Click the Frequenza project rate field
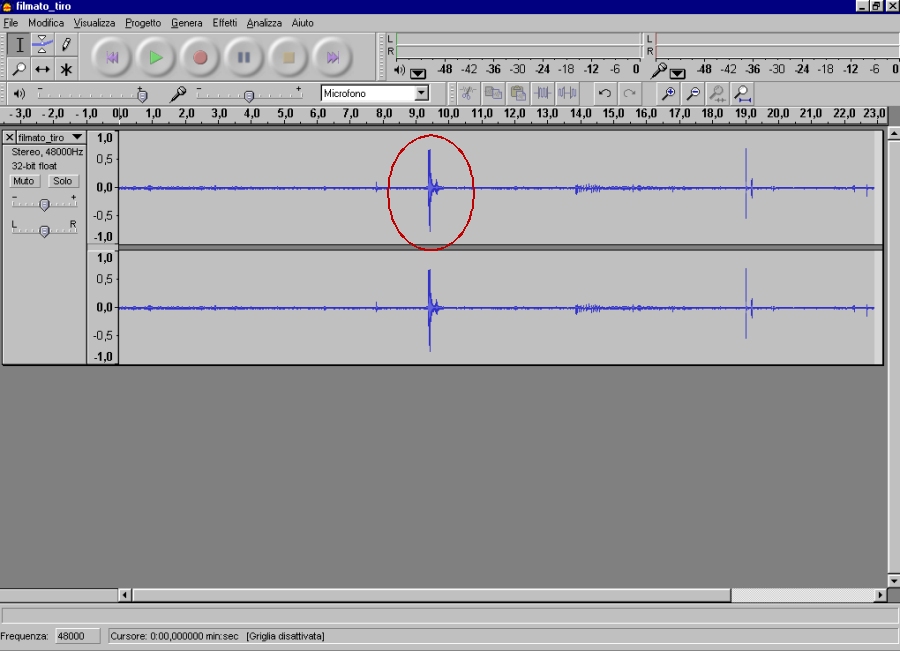 77,636
